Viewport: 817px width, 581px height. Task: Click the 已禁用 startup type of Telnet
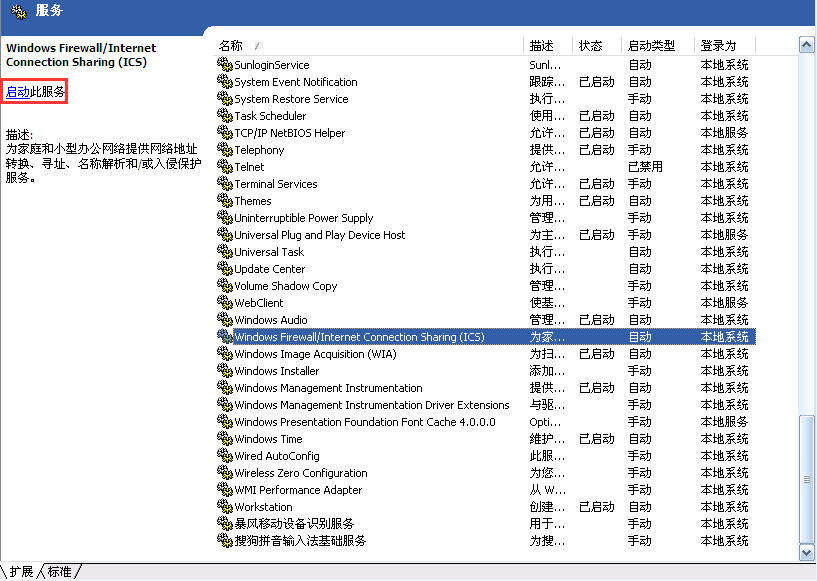pyautogui.click(x=645, y=167)
